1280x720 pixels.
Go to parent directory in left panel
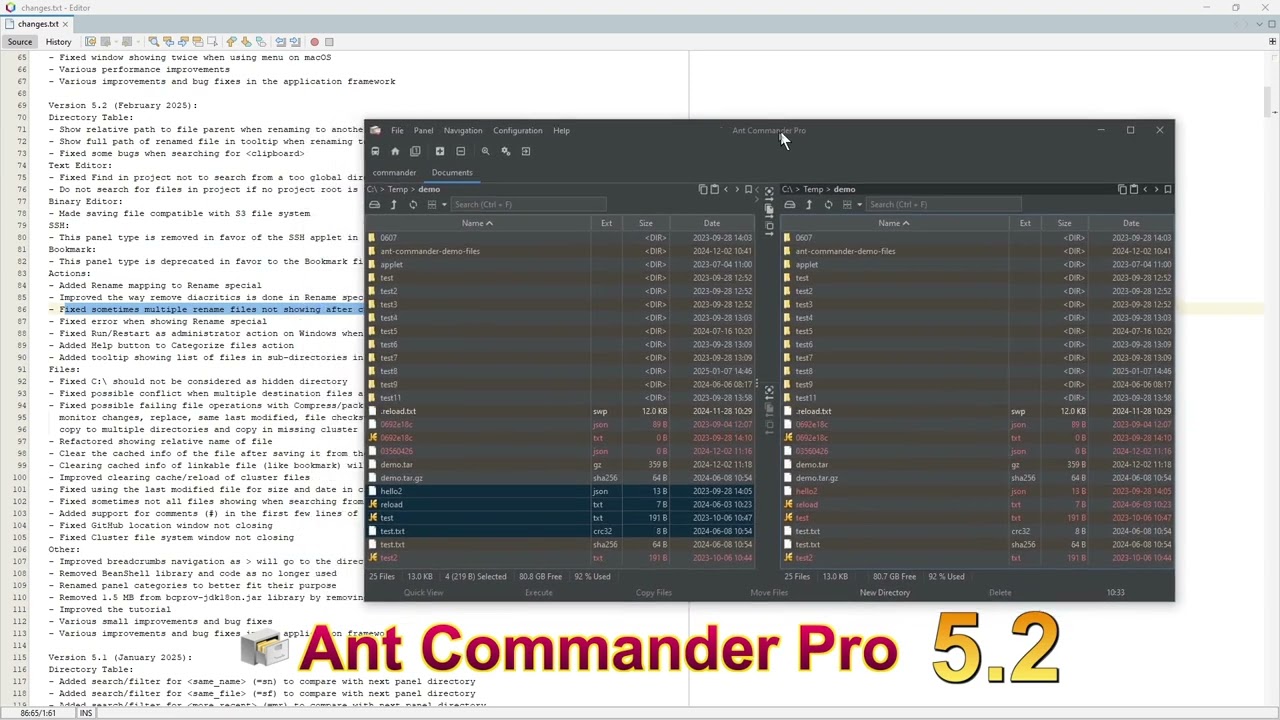tap(393, 204)
